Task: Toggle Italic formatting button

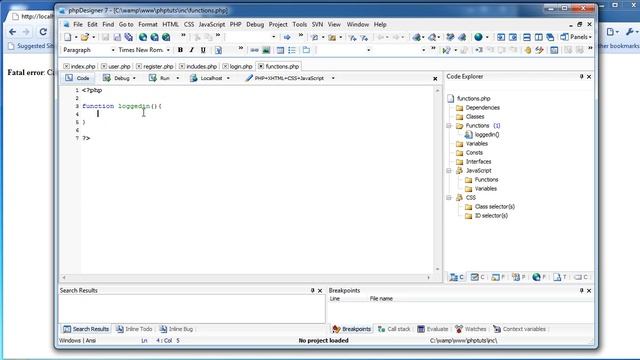Action: 191,50
